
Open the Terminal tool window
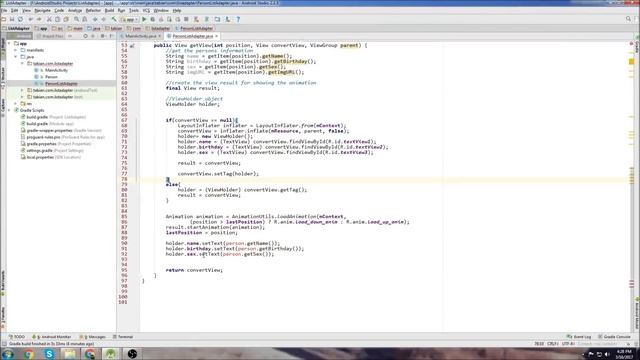tap(123, 337)
